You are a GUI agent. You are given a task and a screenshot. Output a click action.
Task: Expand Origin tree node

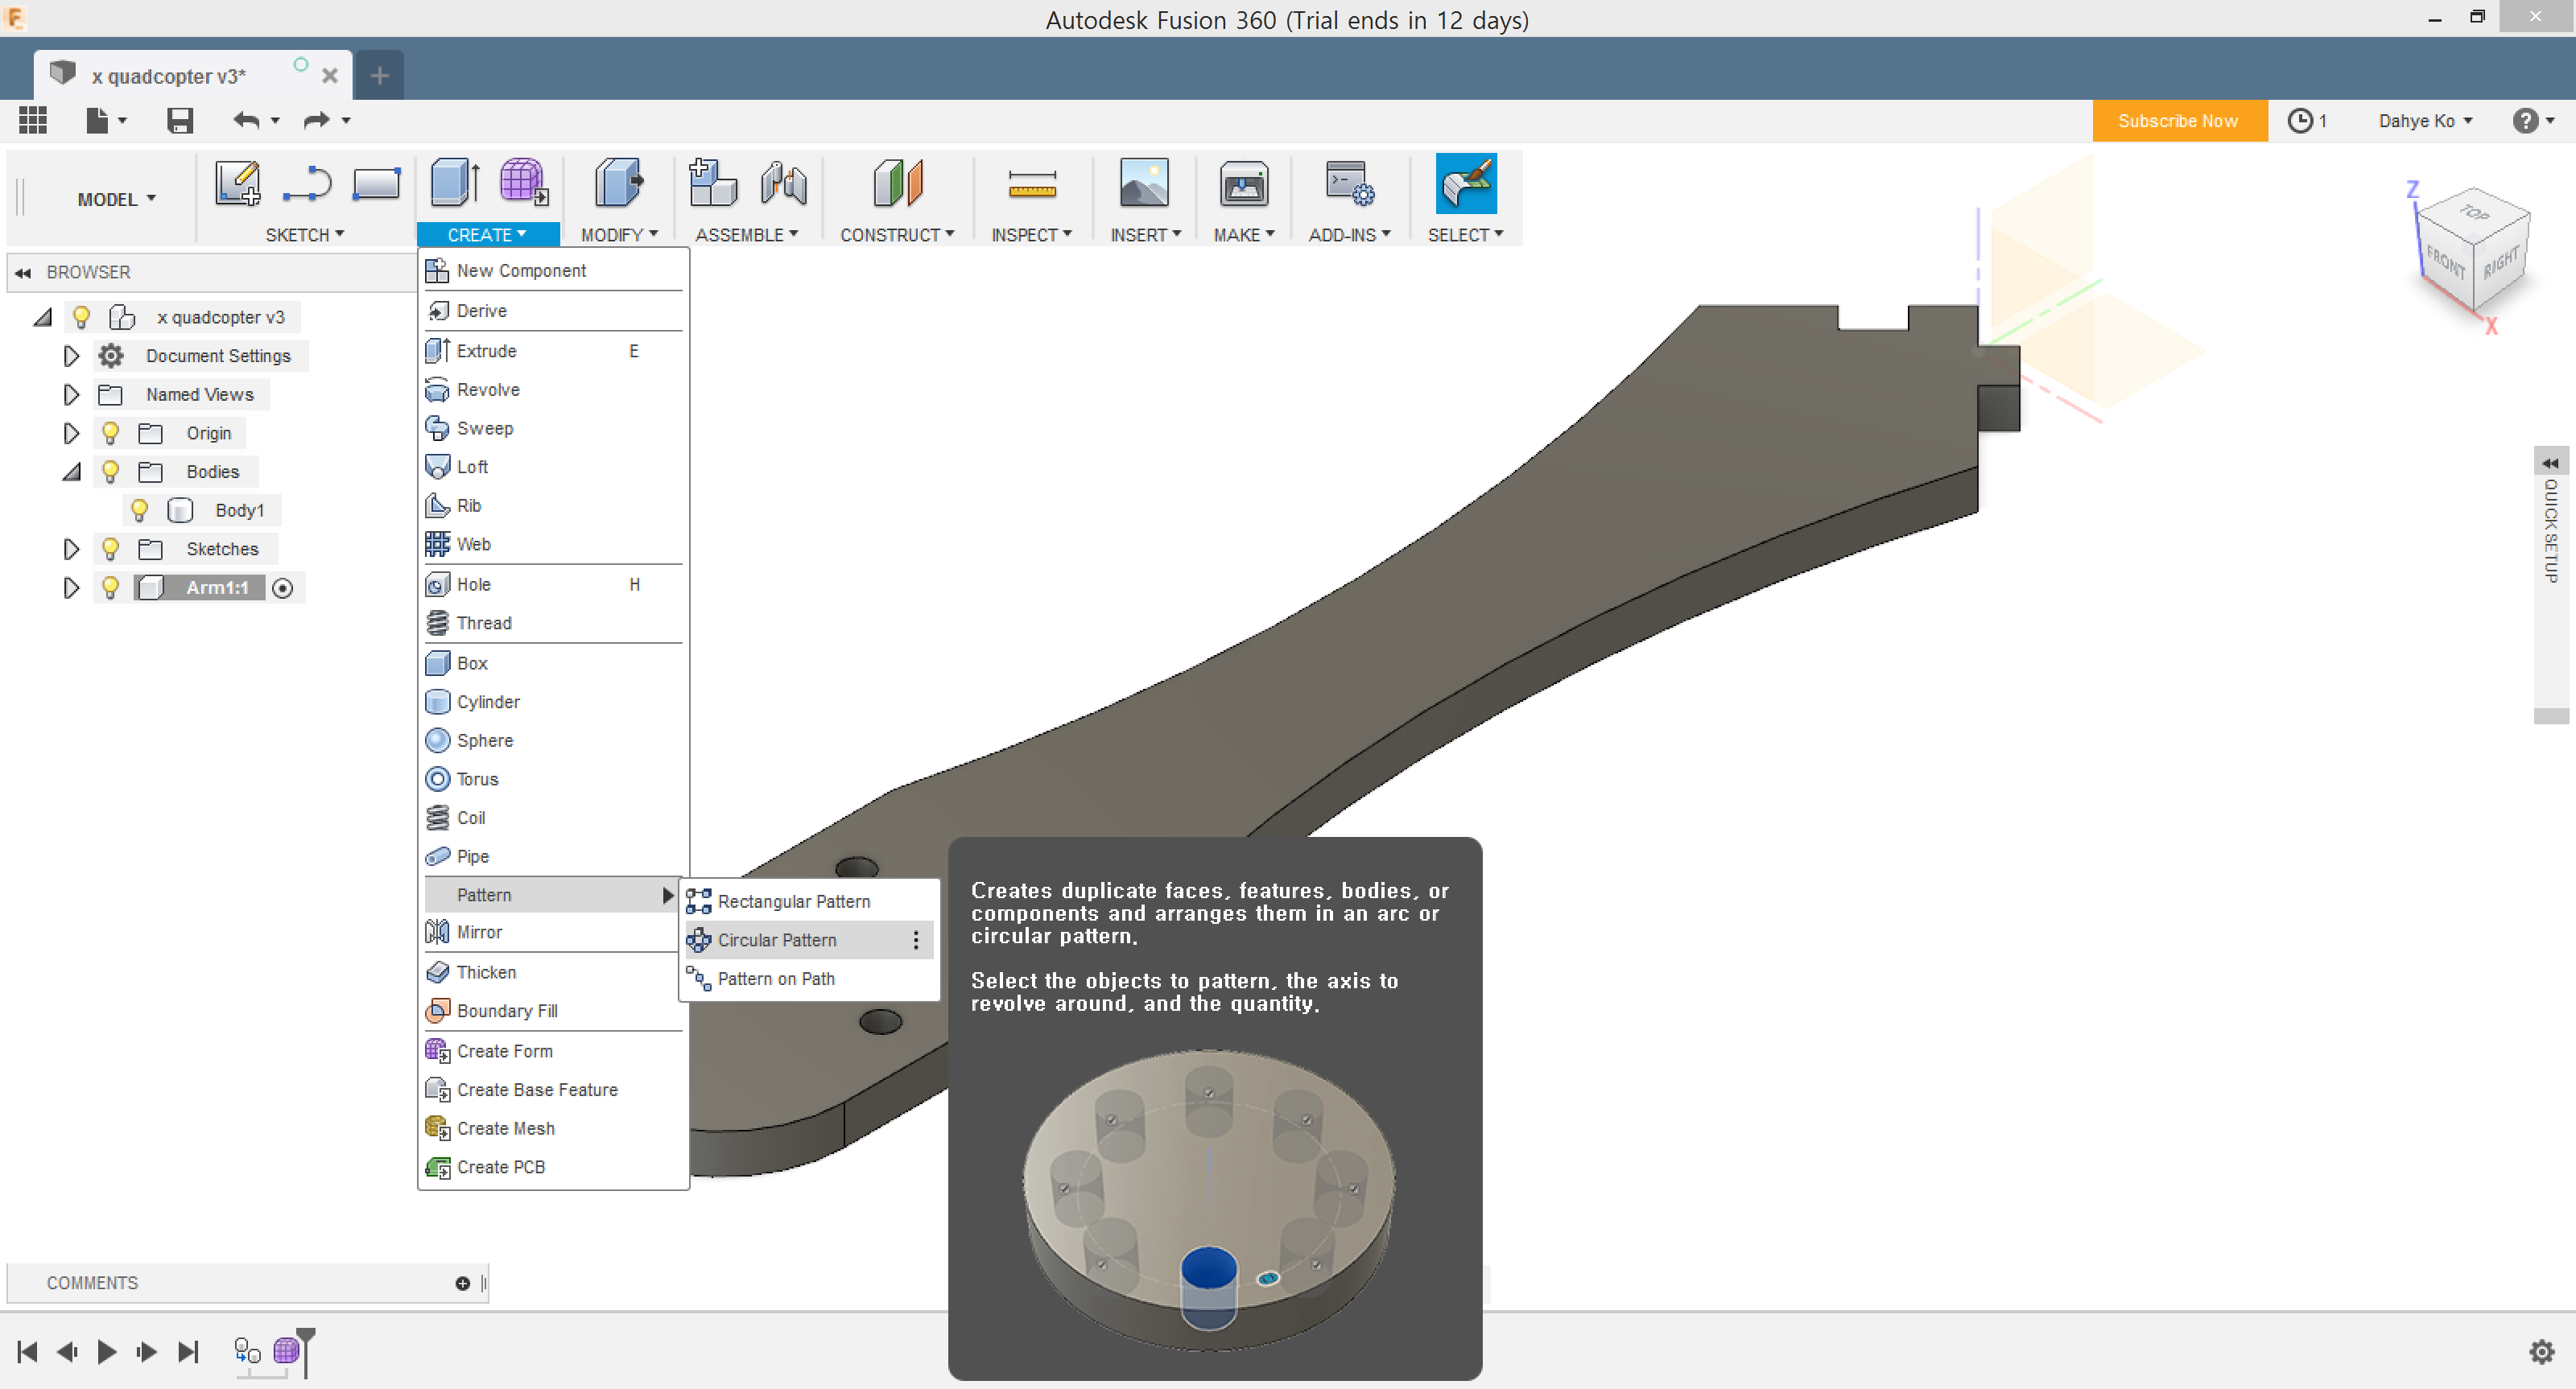(x=70, y=434)
